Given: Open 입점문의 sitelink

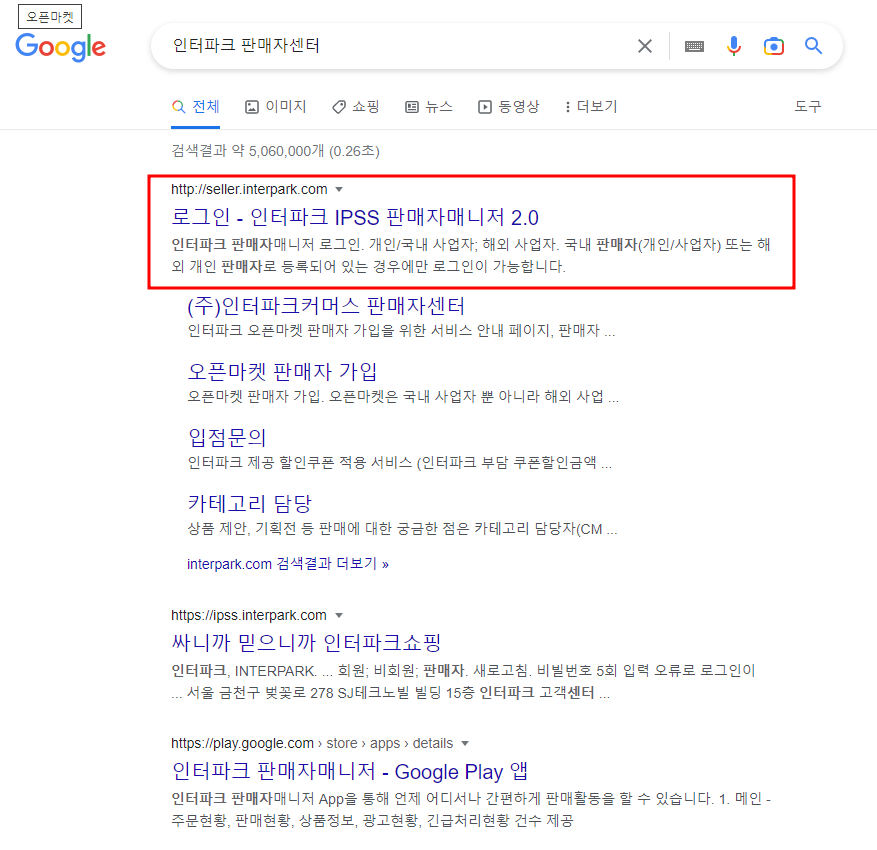Looking at the screenshot, I should coord(227,438).
